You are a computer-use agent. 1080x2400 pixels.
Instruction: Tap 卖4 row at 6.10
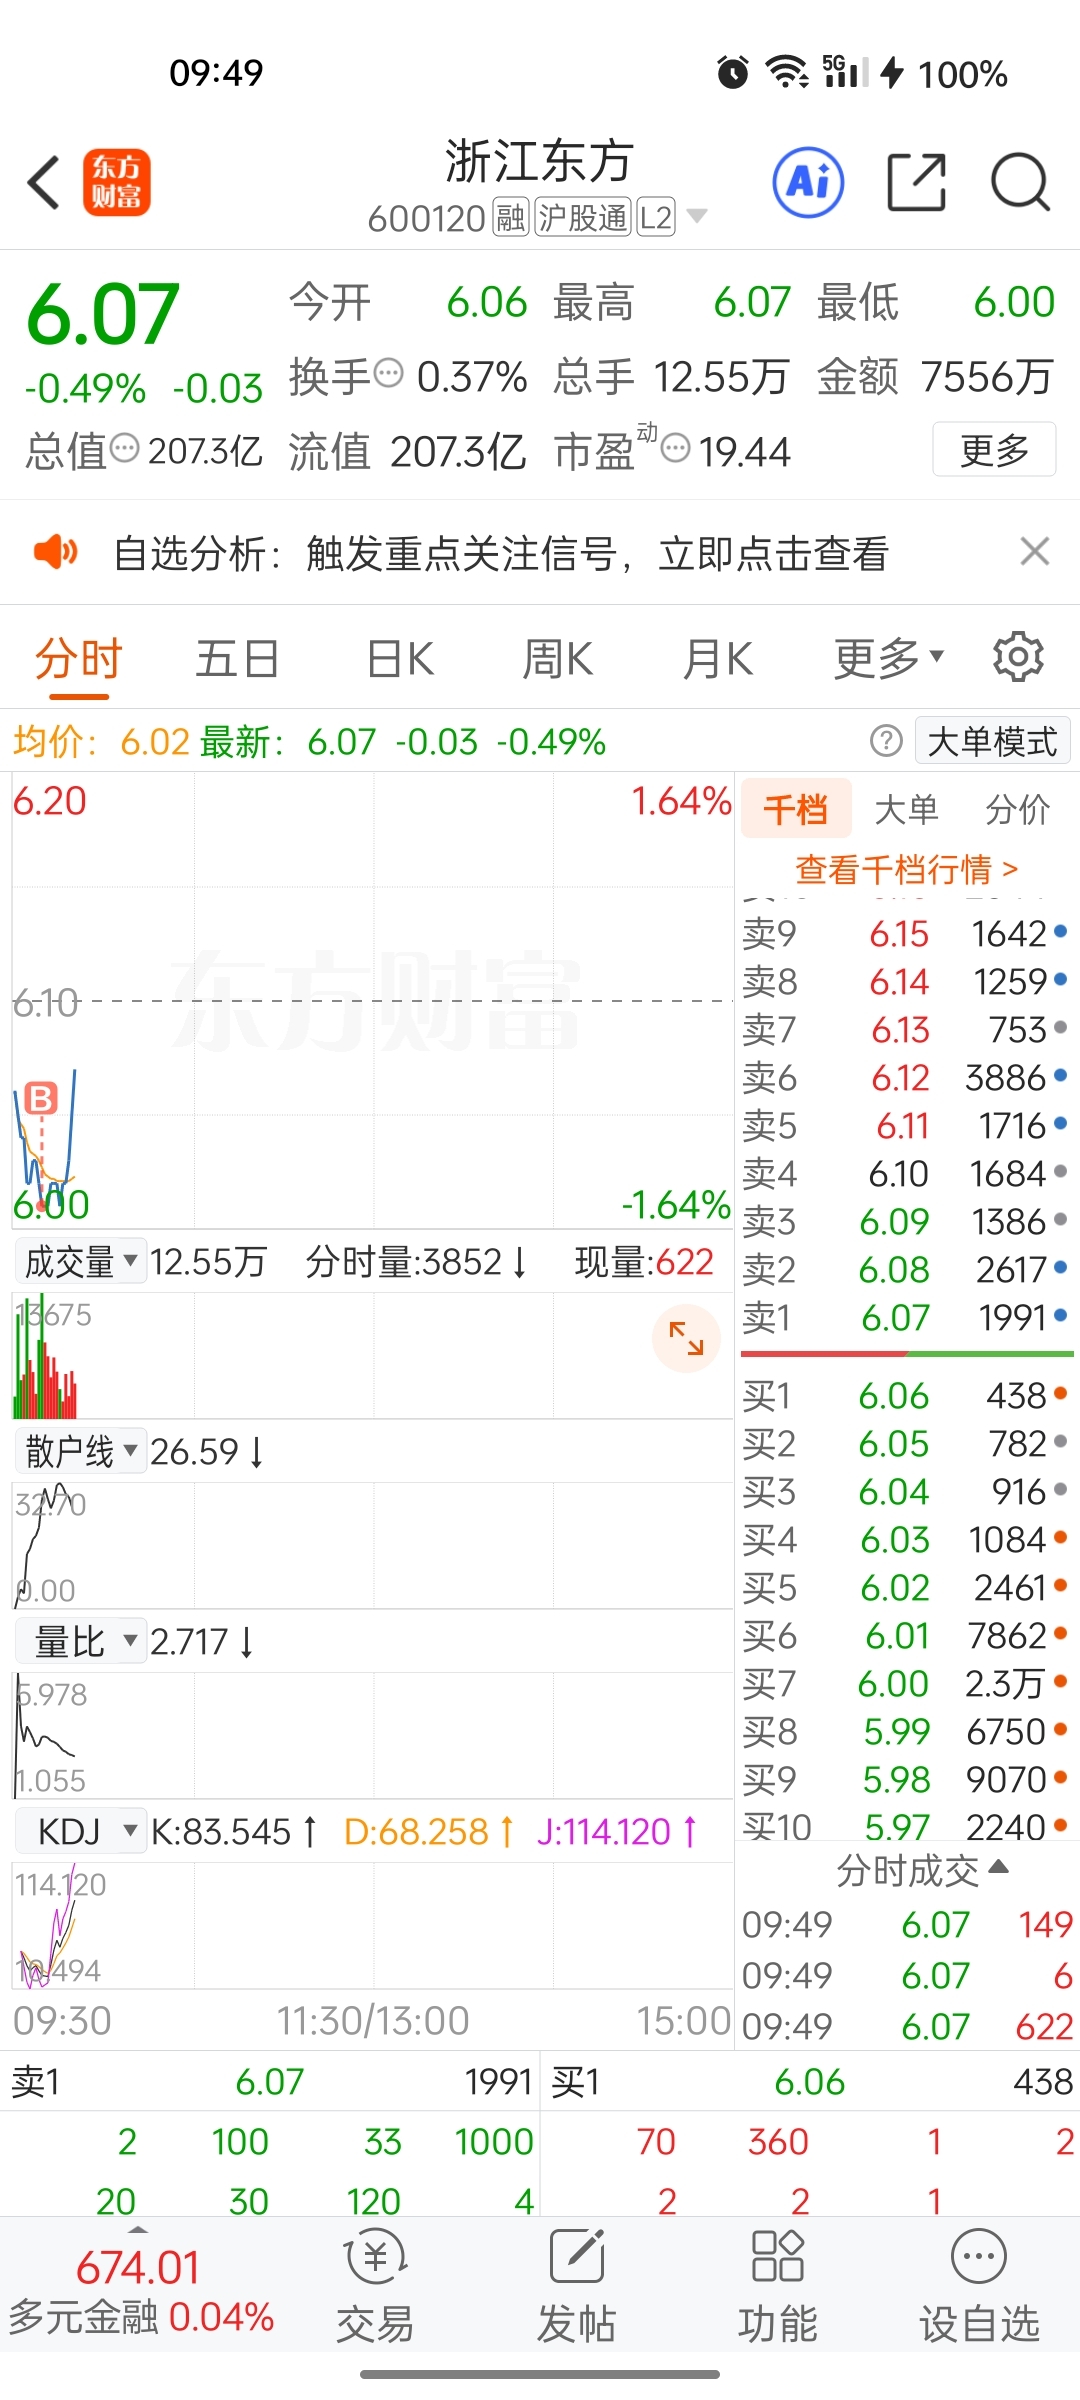click(906, 1173)
